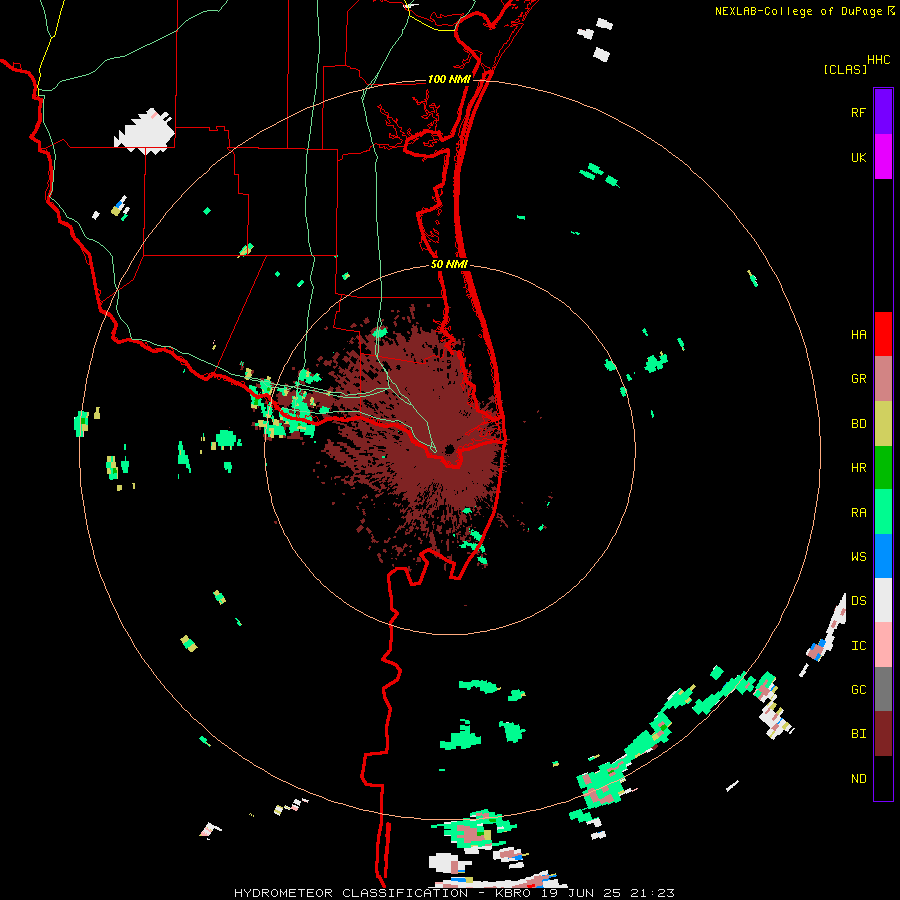Click the UK legend label
Screen dimensions: 900x900
(x=858, y=157)
